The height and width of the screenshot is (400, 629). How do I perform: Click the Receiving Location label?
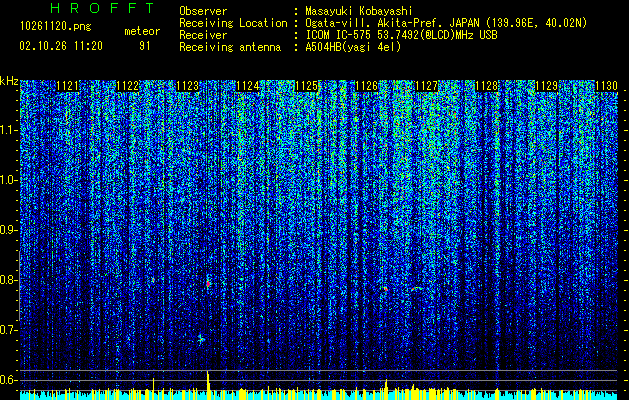pyautogui.click(x=233, y=23)
